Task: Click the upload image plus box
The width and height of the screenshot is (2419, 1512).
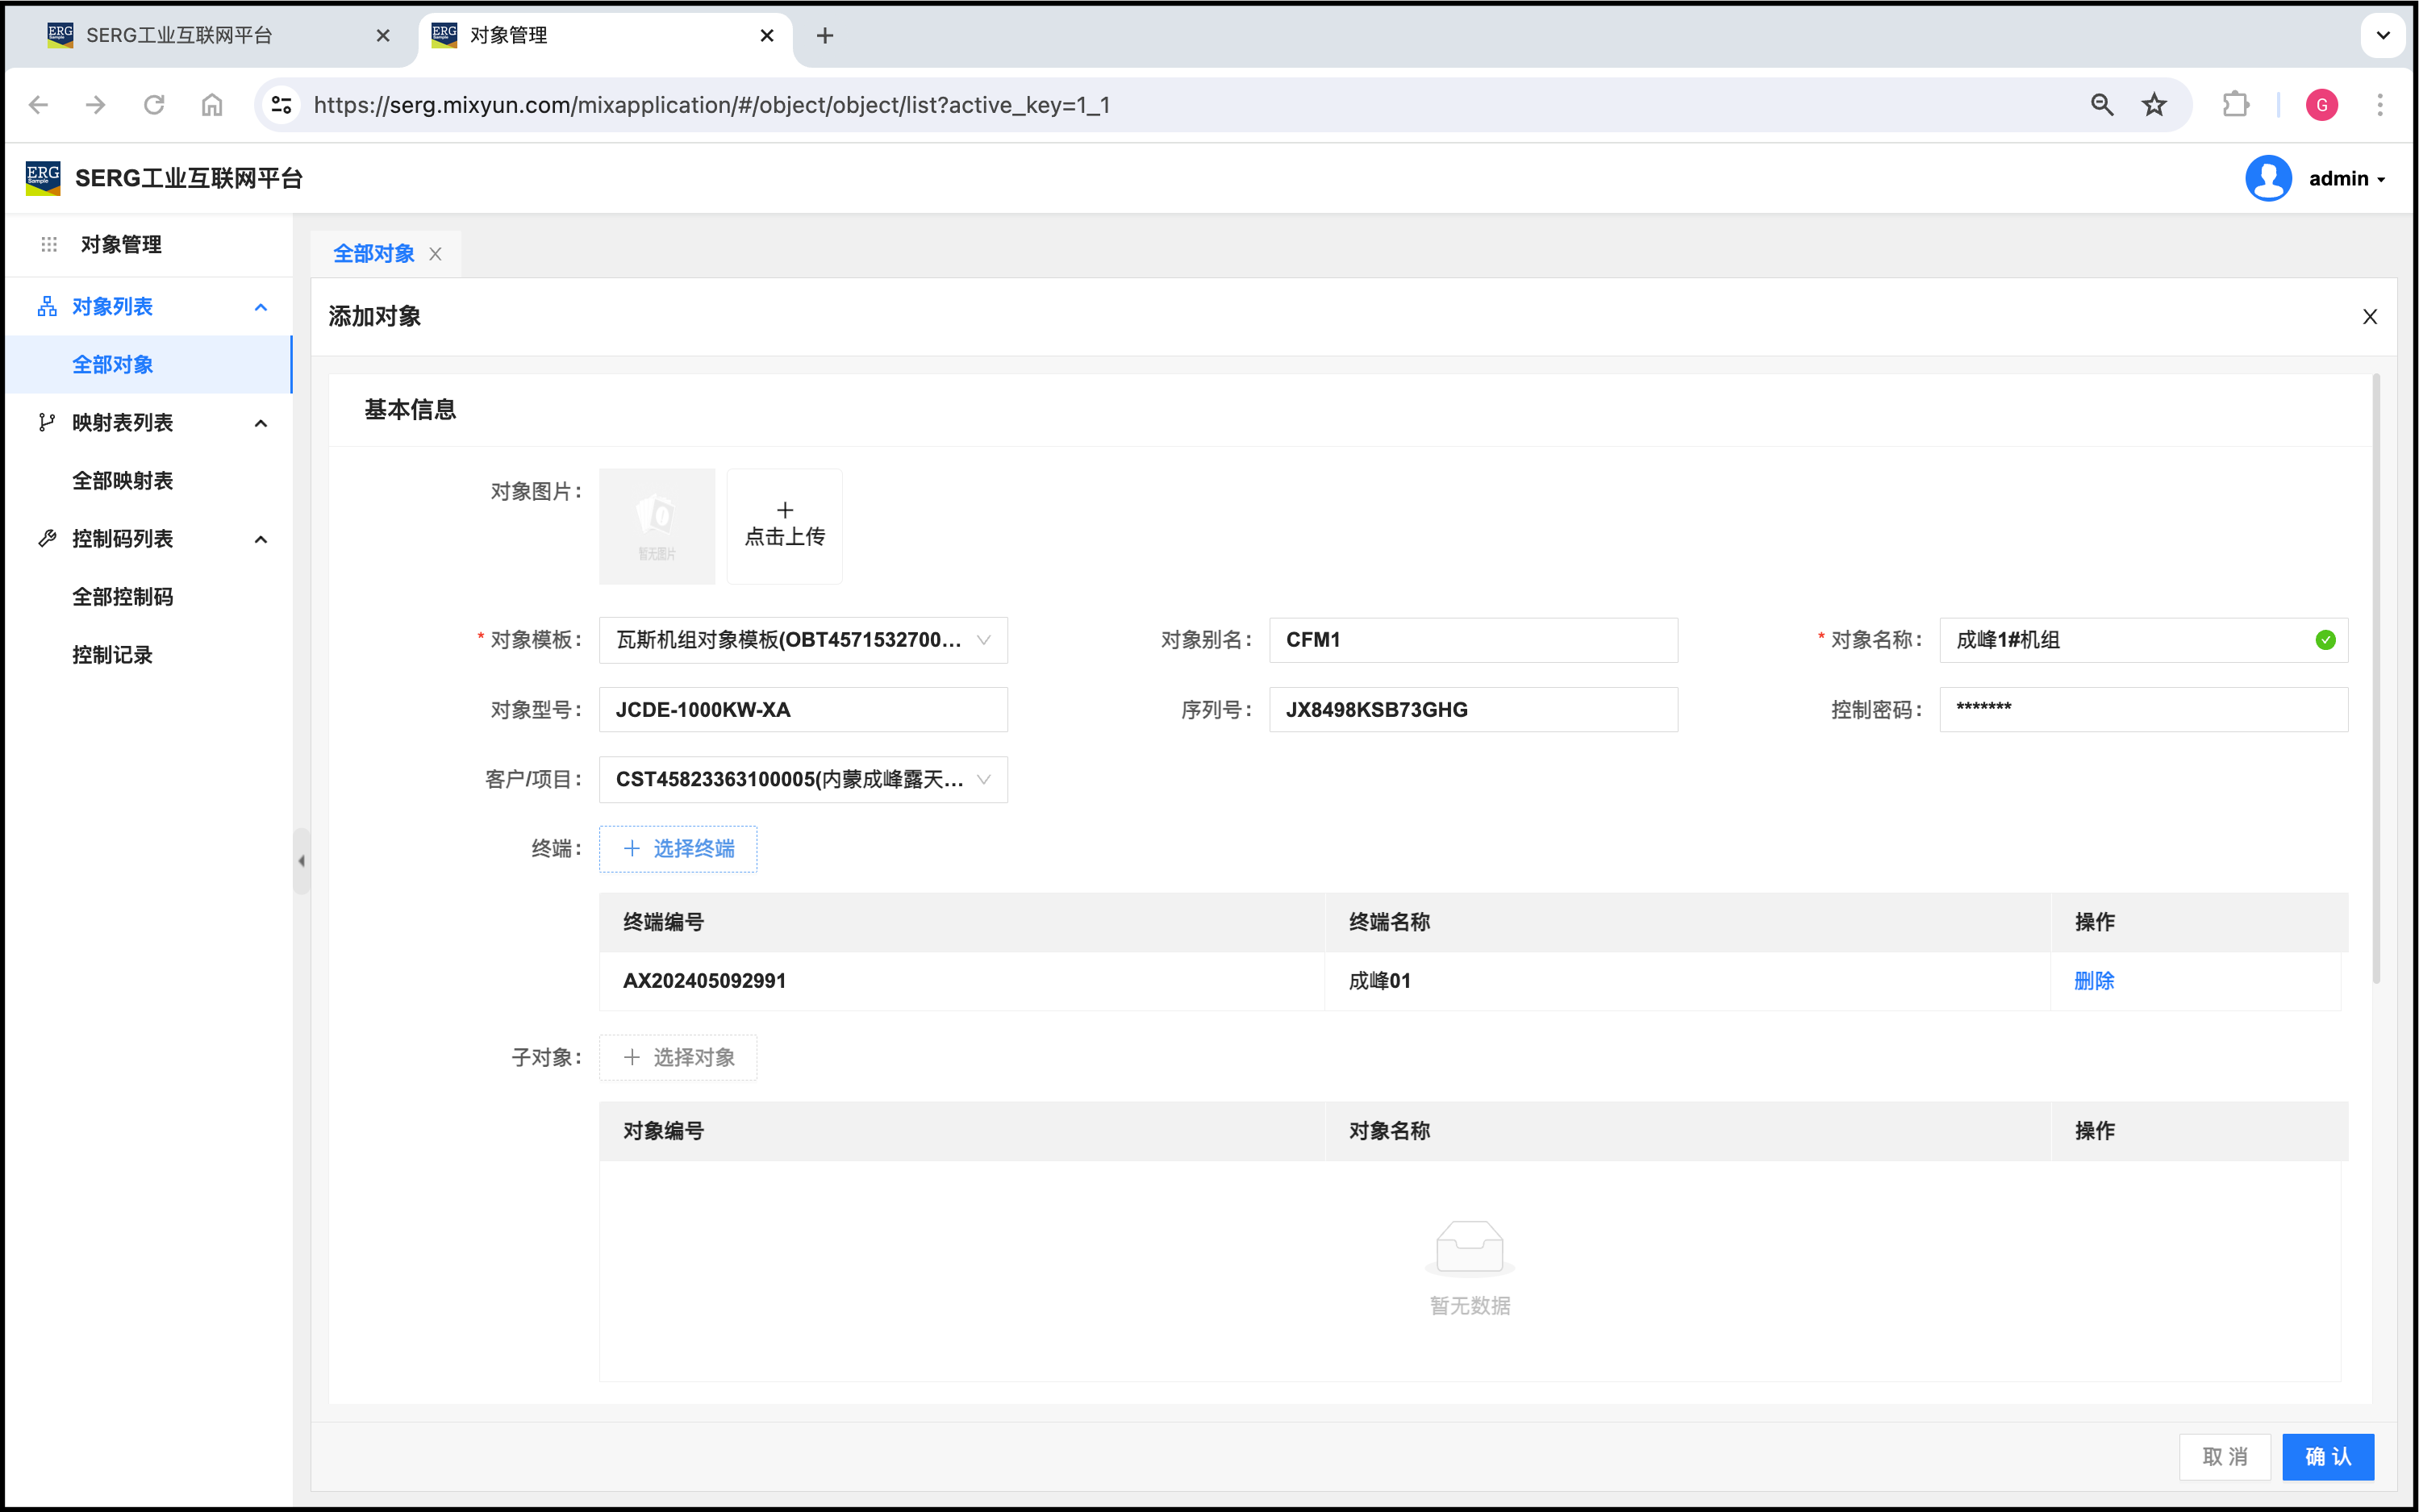Action: point(784,526)
